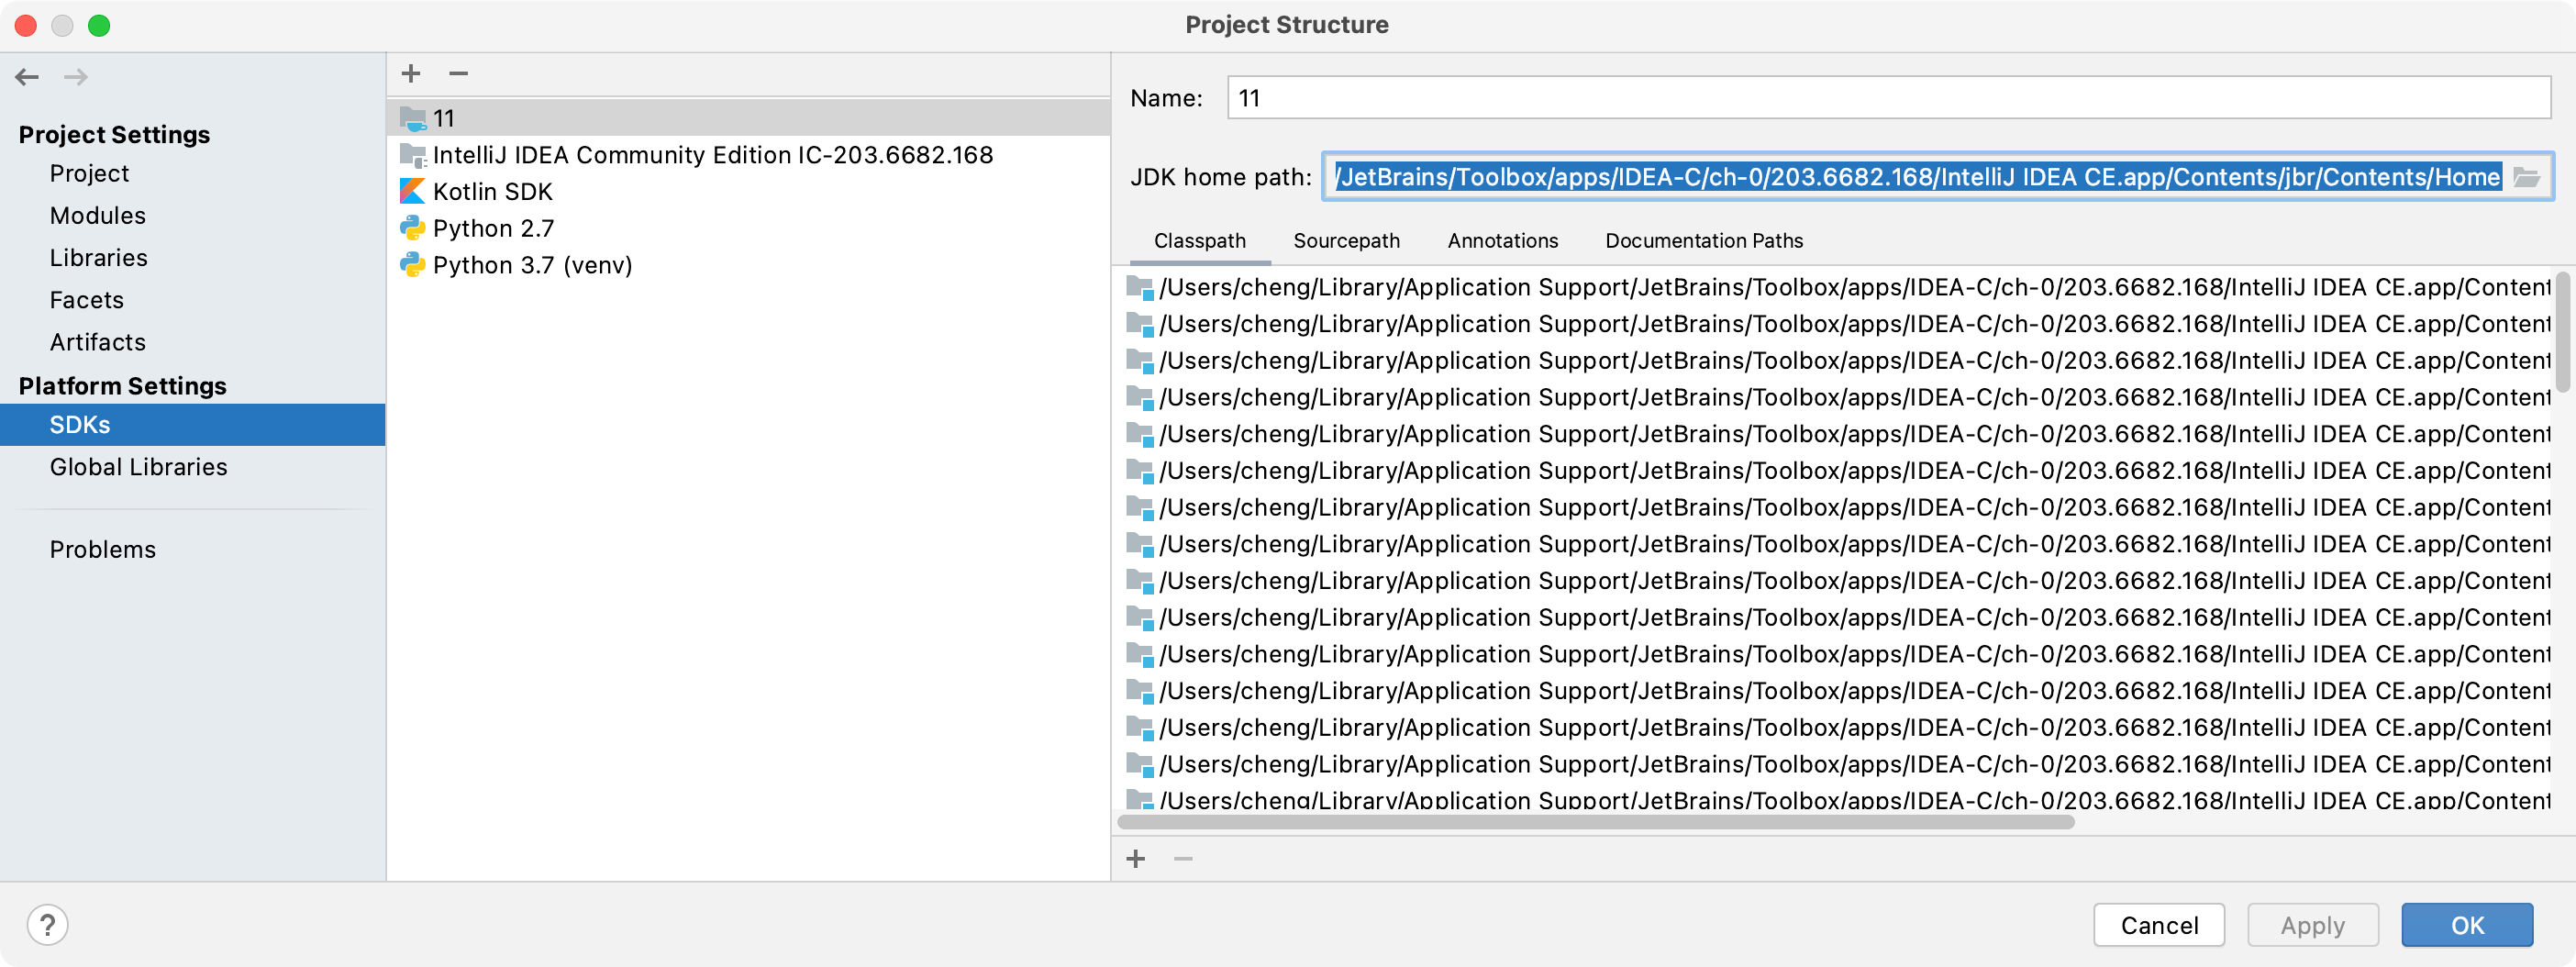Click the Platform Settings heading

[x=123, y=386]
